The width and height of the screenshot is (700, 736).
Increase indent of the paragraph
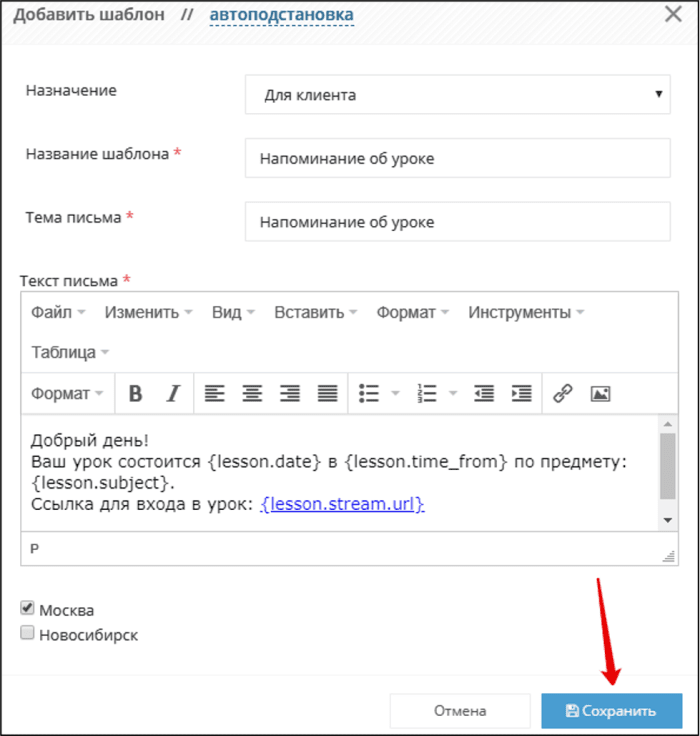coord(522,393)
